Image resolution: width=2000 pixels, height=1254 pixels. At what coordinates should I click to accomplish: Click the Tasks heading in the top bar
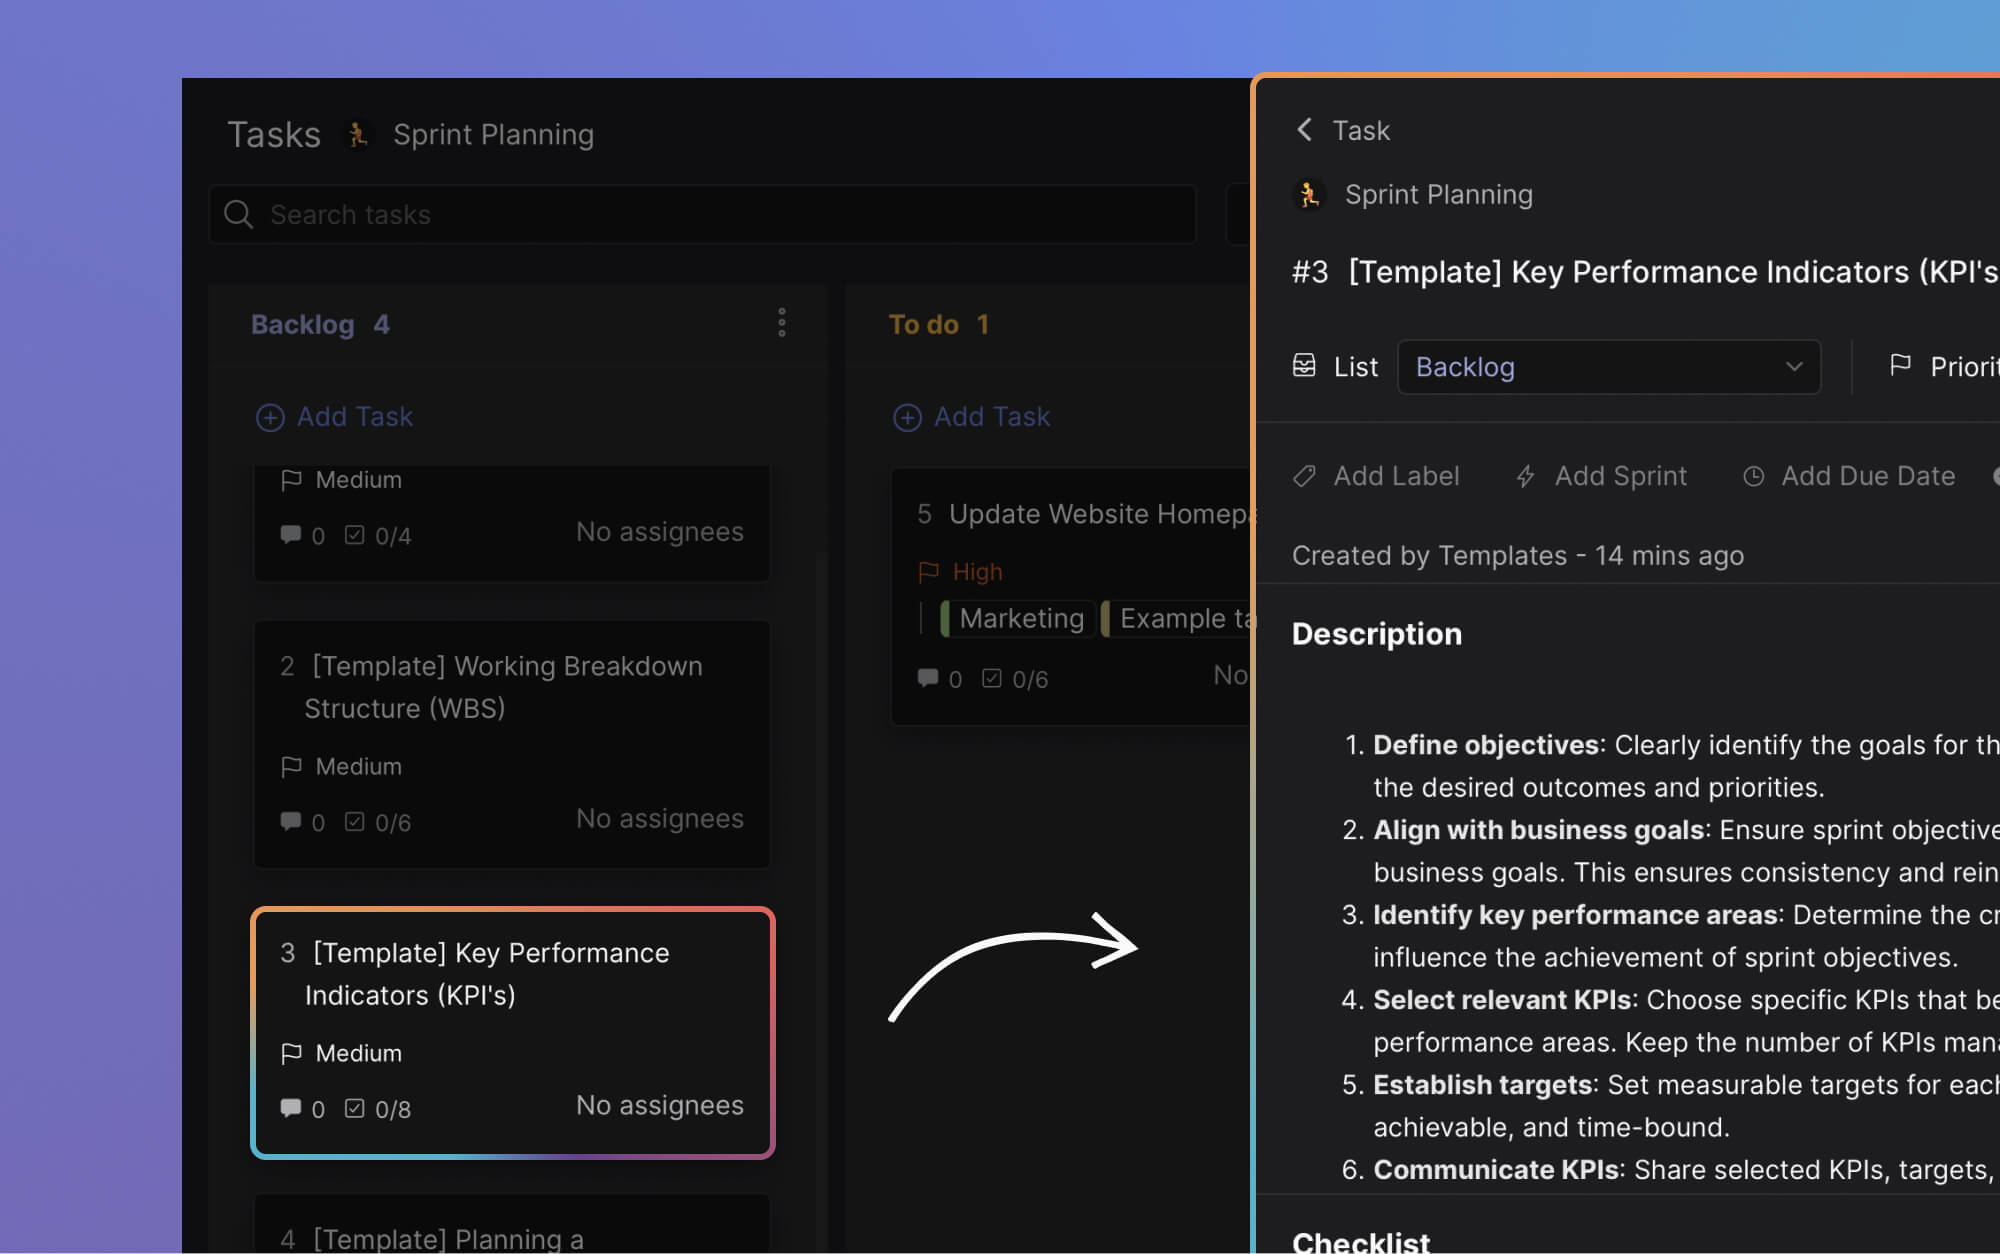273,133
